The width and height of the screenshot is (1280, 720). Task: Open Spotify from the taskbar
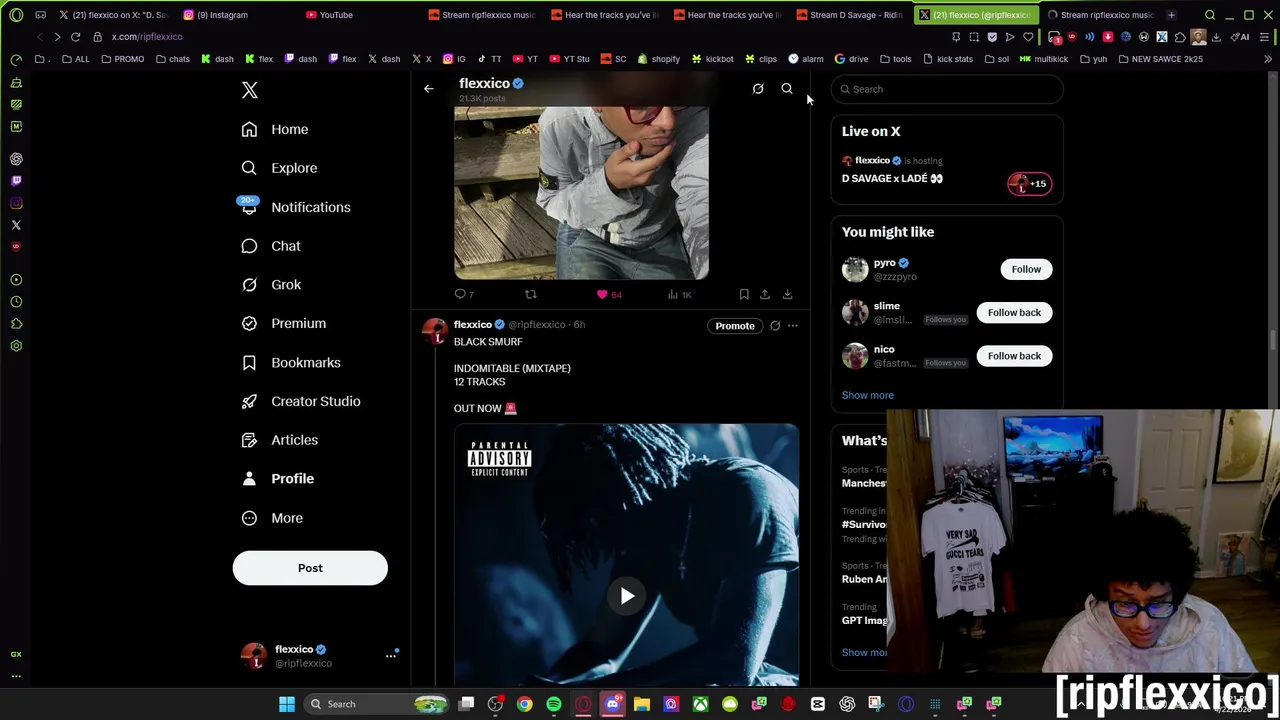click(554, 704)
